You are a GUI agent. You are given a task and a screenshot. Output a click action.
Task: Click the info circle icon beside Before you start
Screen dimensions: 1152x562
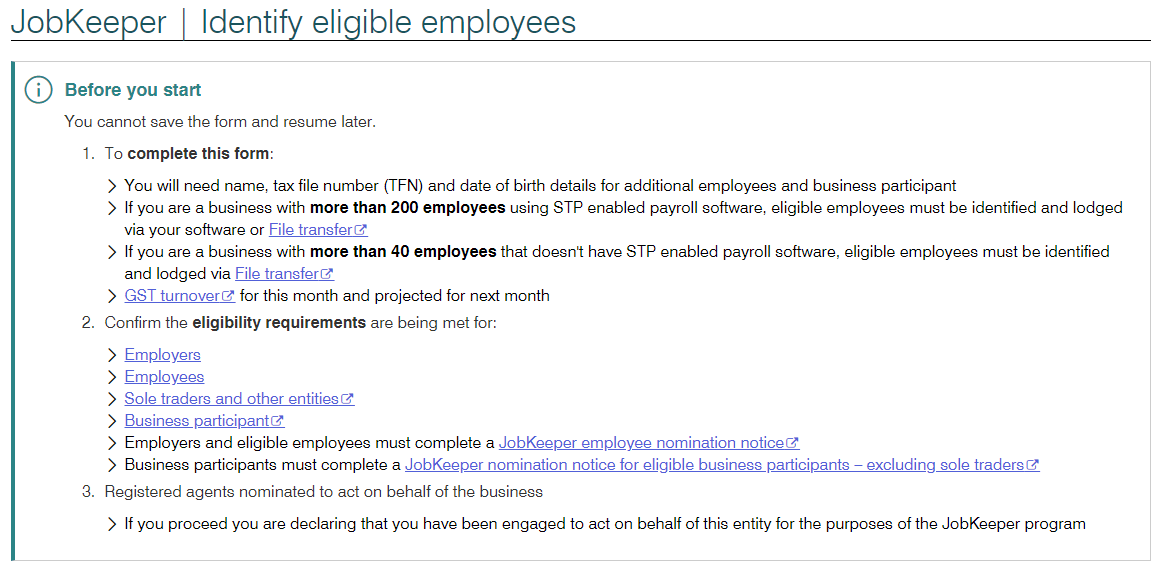coord(39,90)
